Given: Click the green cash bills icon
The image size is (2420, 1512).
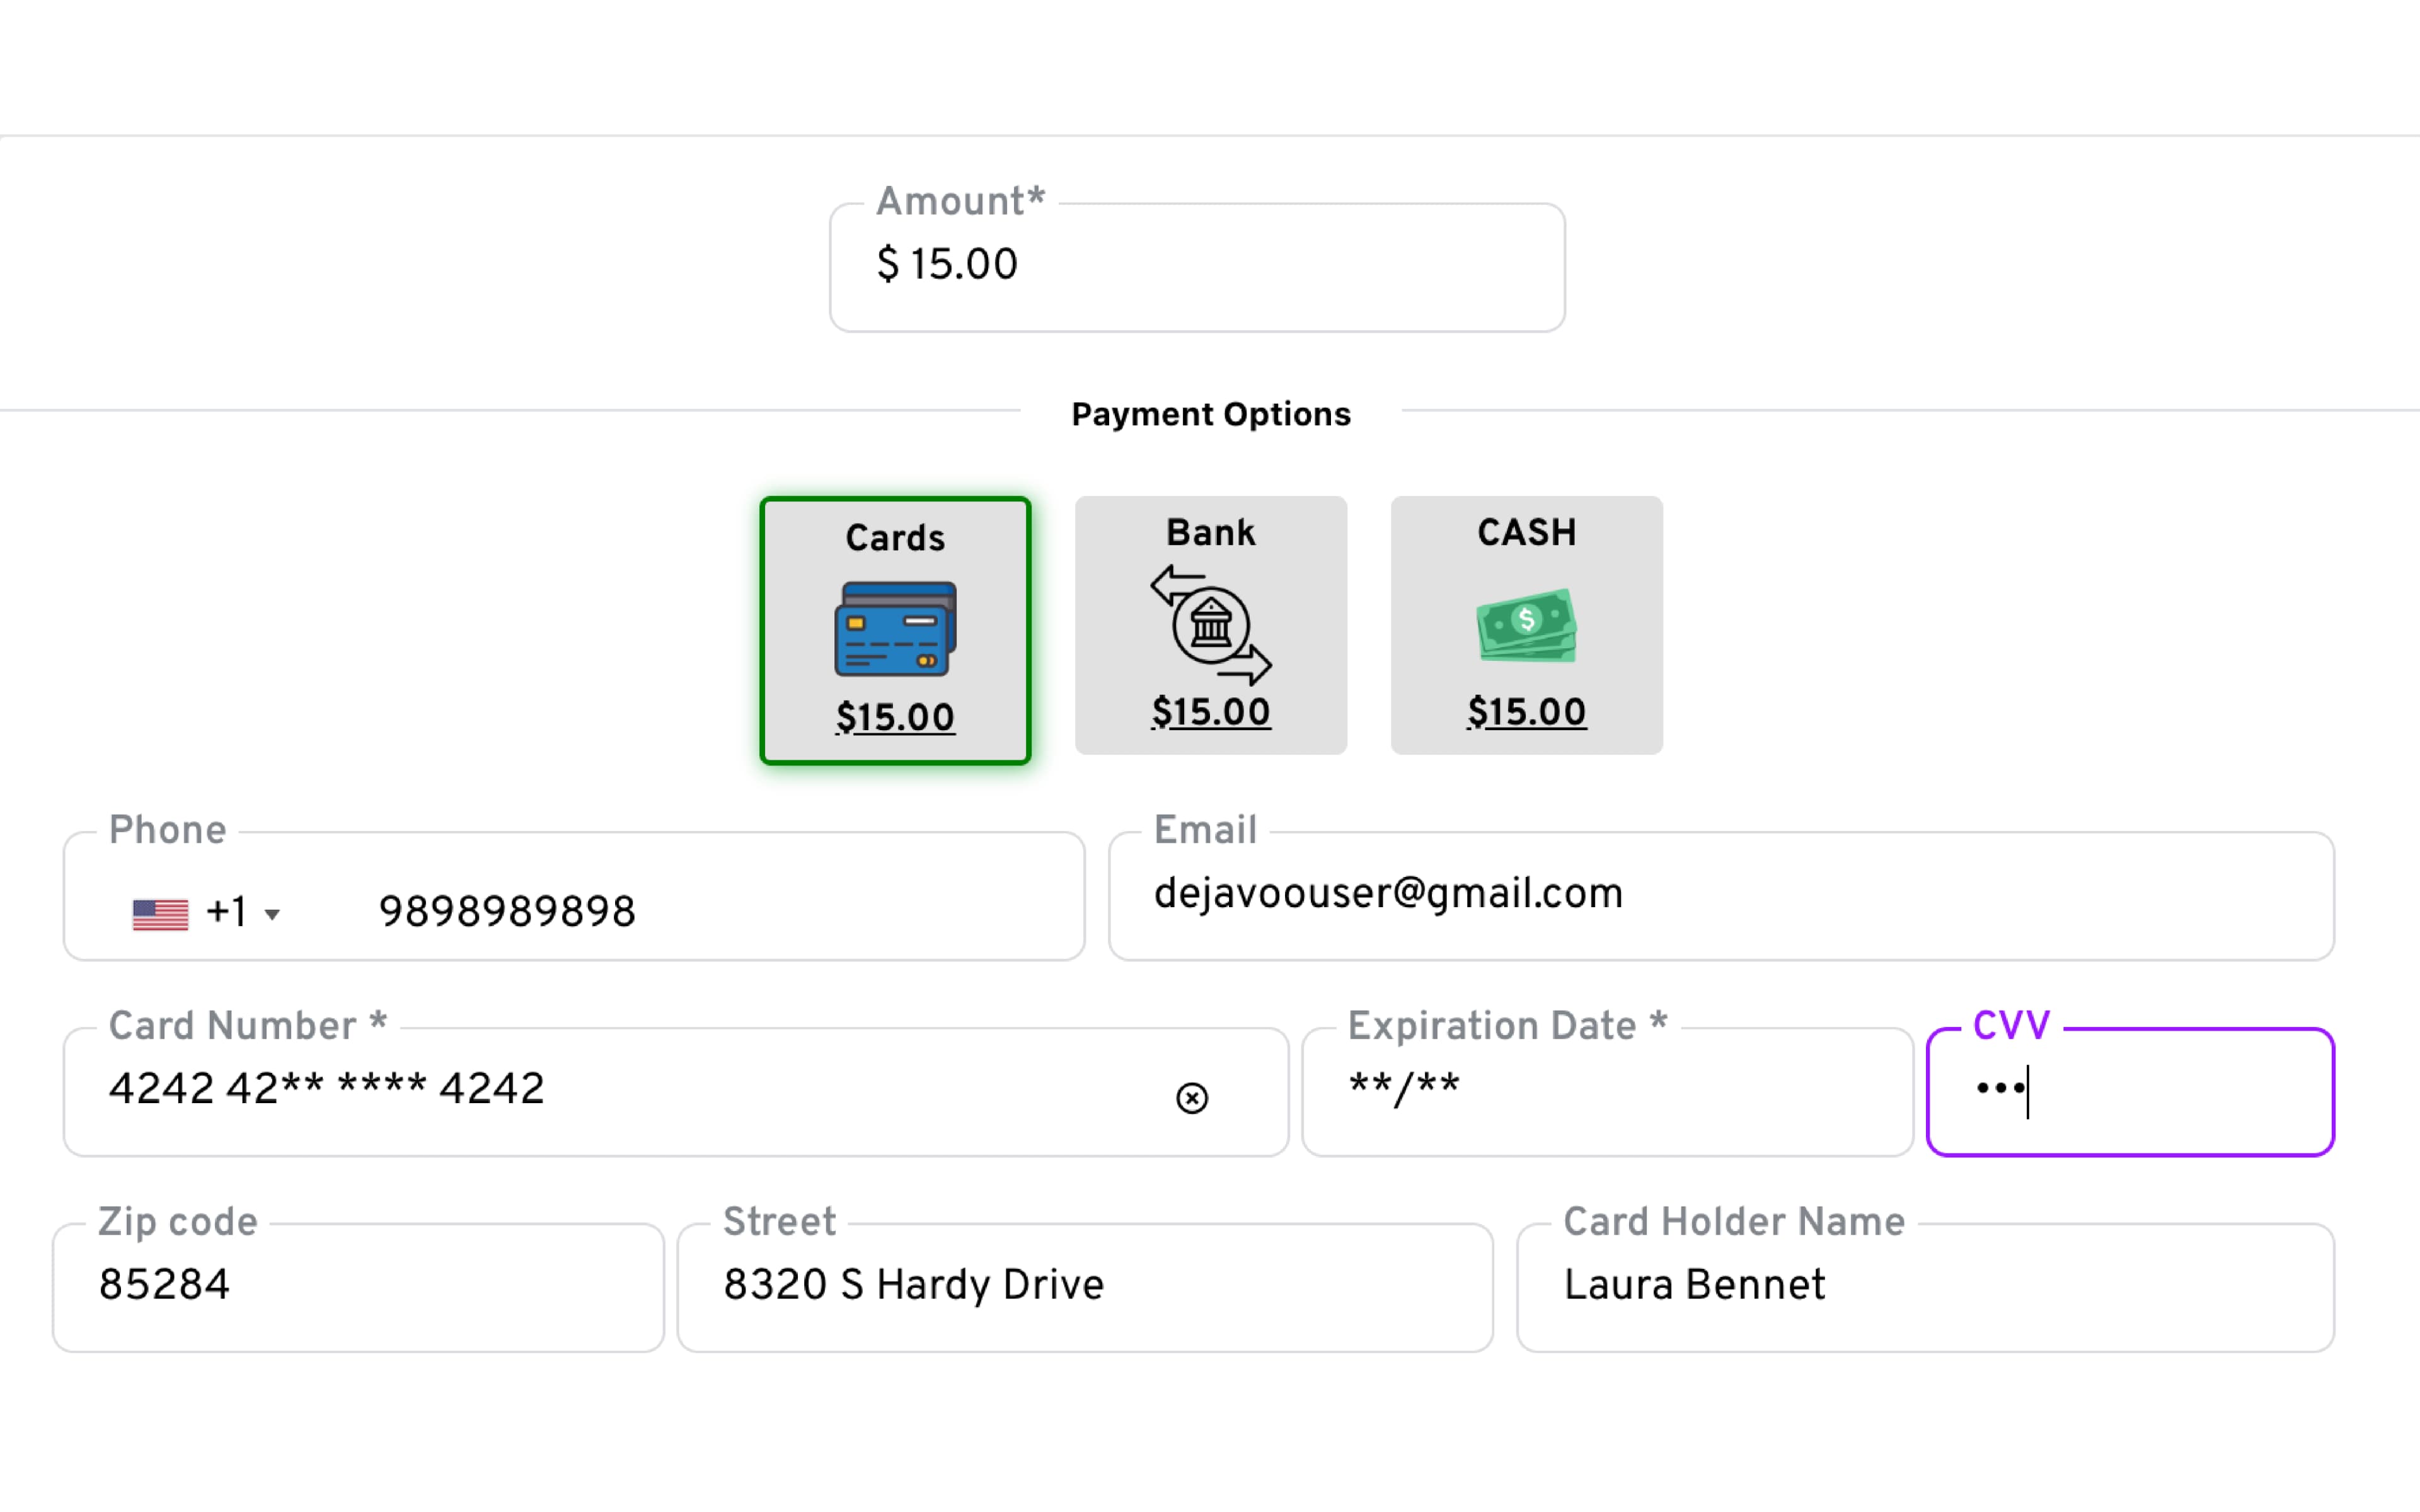Looking at the screenshot, I should [x=1526, y=625].
